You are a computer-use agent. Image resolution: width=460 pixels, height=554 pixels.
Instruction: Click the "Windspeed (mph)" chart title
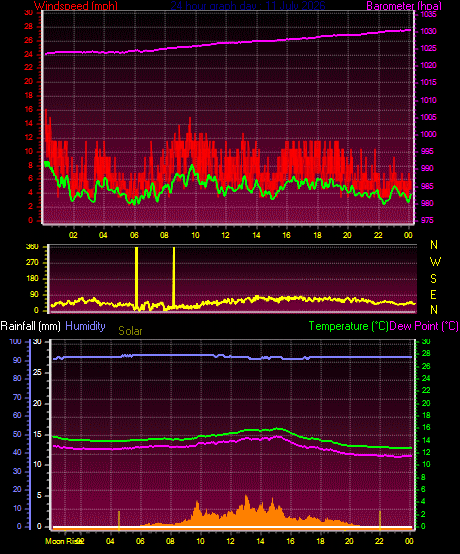point(76,6)
